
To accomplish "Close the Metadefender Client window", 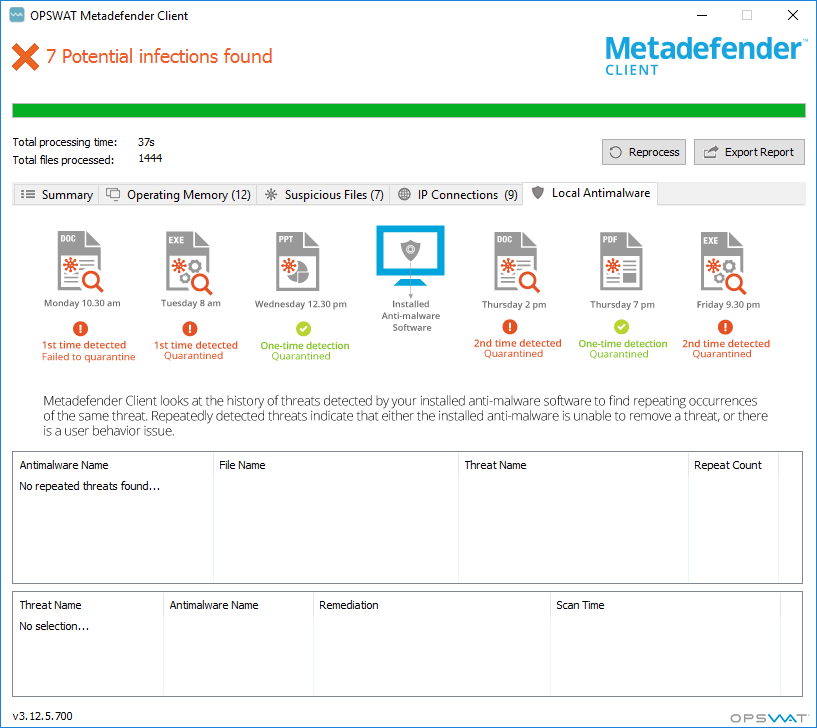I will point(793,15).
